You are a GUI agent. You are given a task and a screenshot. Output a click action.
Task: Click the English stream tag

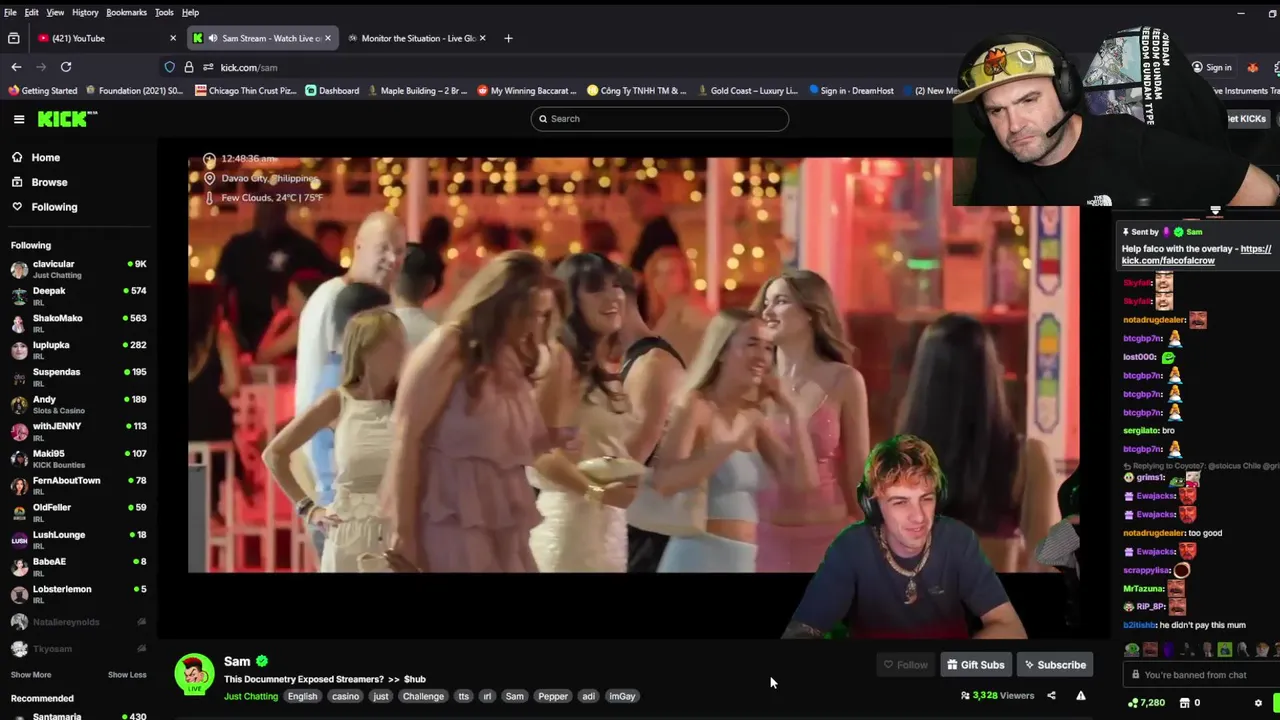[x=302, y=696]
